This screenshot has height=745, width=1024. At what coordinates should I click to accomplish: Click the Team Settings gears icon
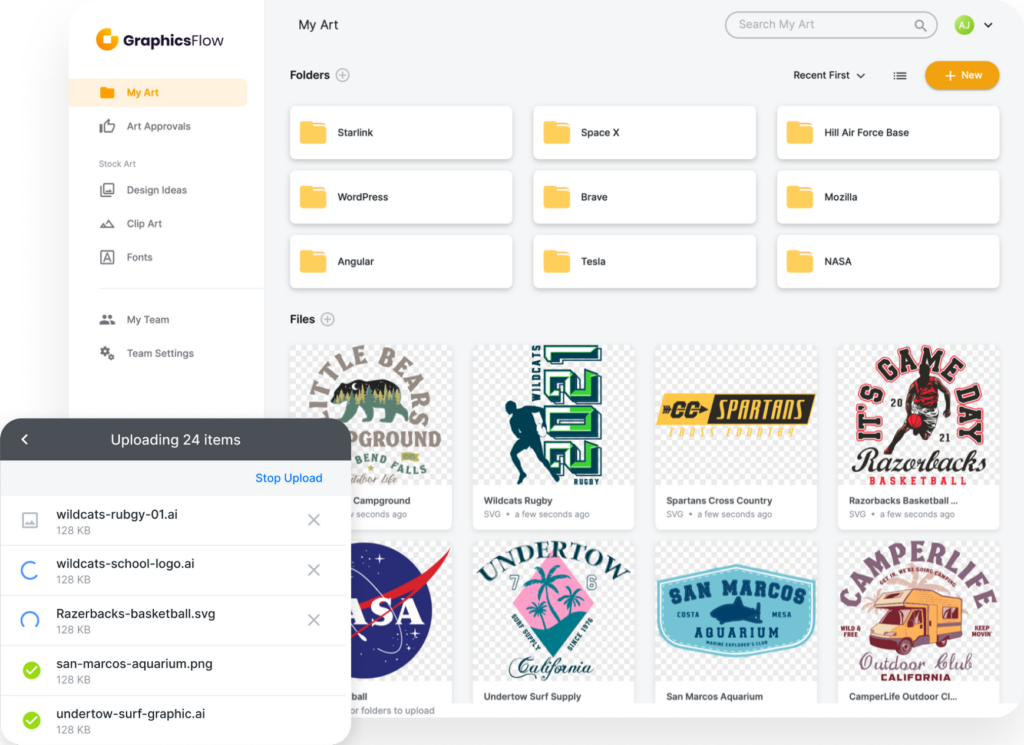click(x=107, y=353)
